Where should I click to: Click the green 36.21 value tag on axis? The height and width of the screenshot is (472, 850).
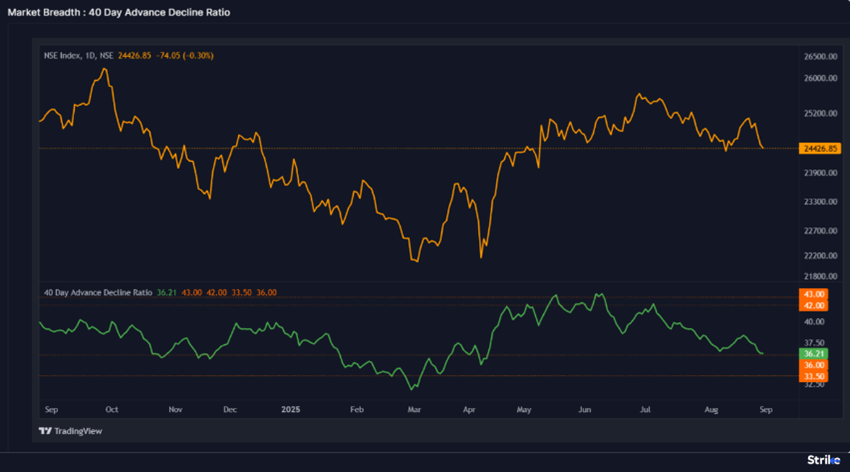(812, 354)
